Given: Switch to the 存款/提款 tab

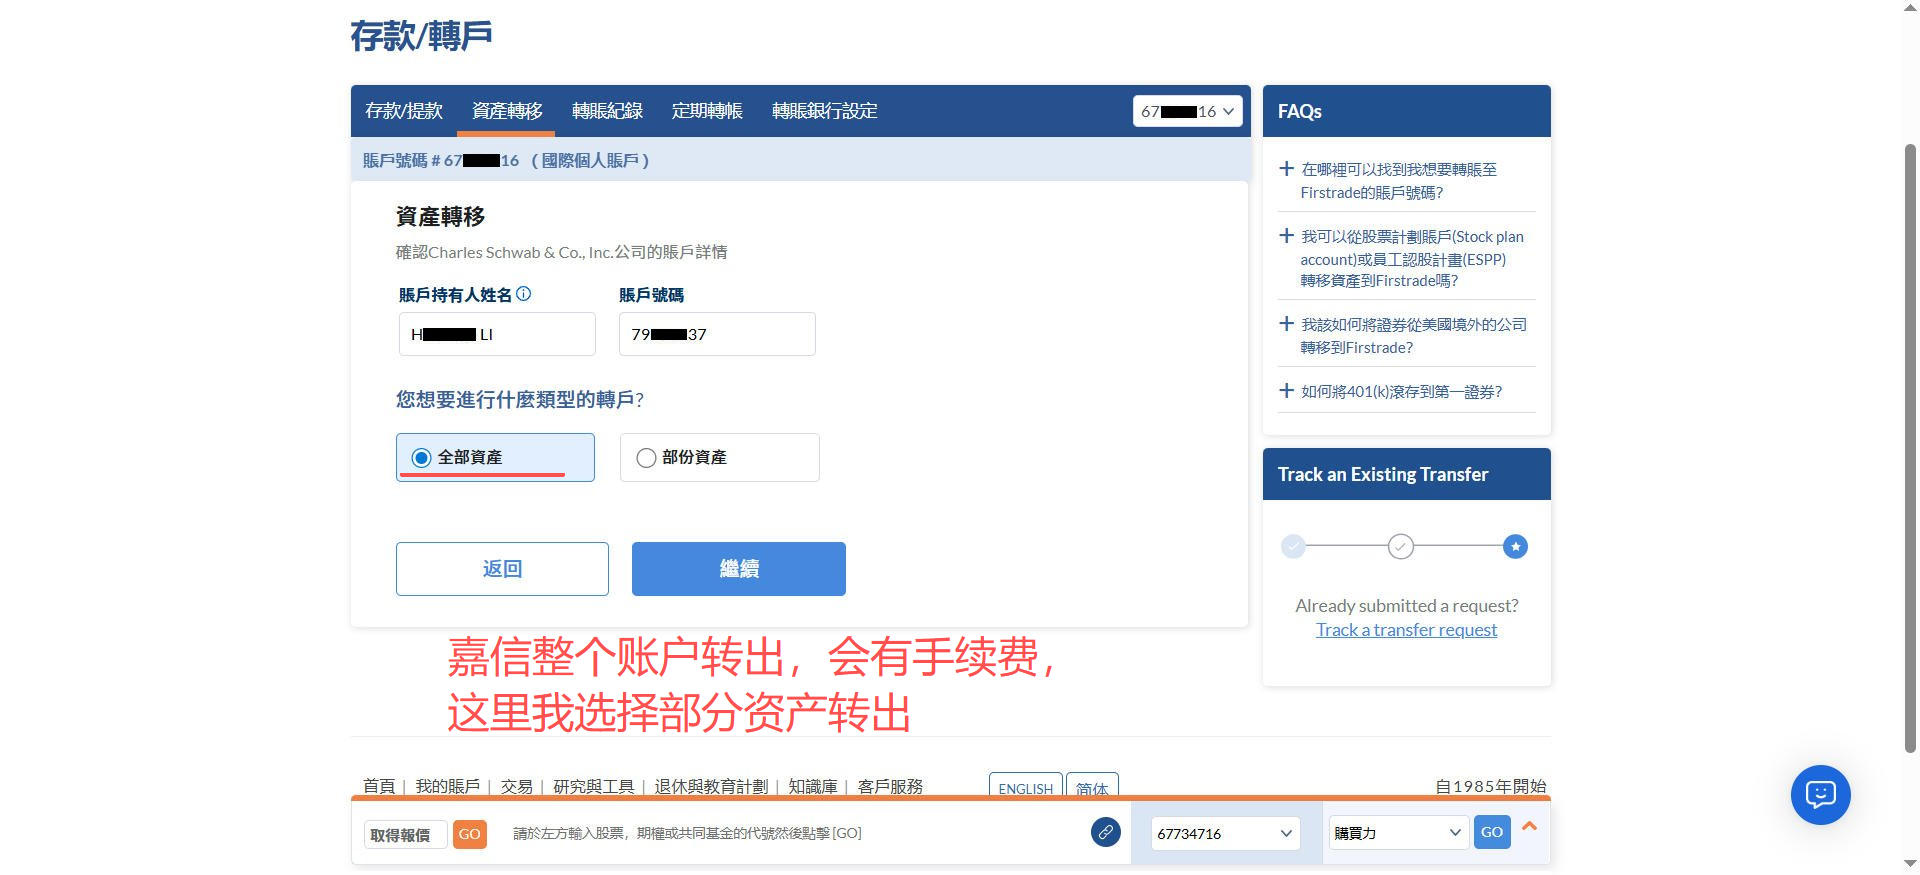Looking at the screenshot, I should click(x=404, y=111).
